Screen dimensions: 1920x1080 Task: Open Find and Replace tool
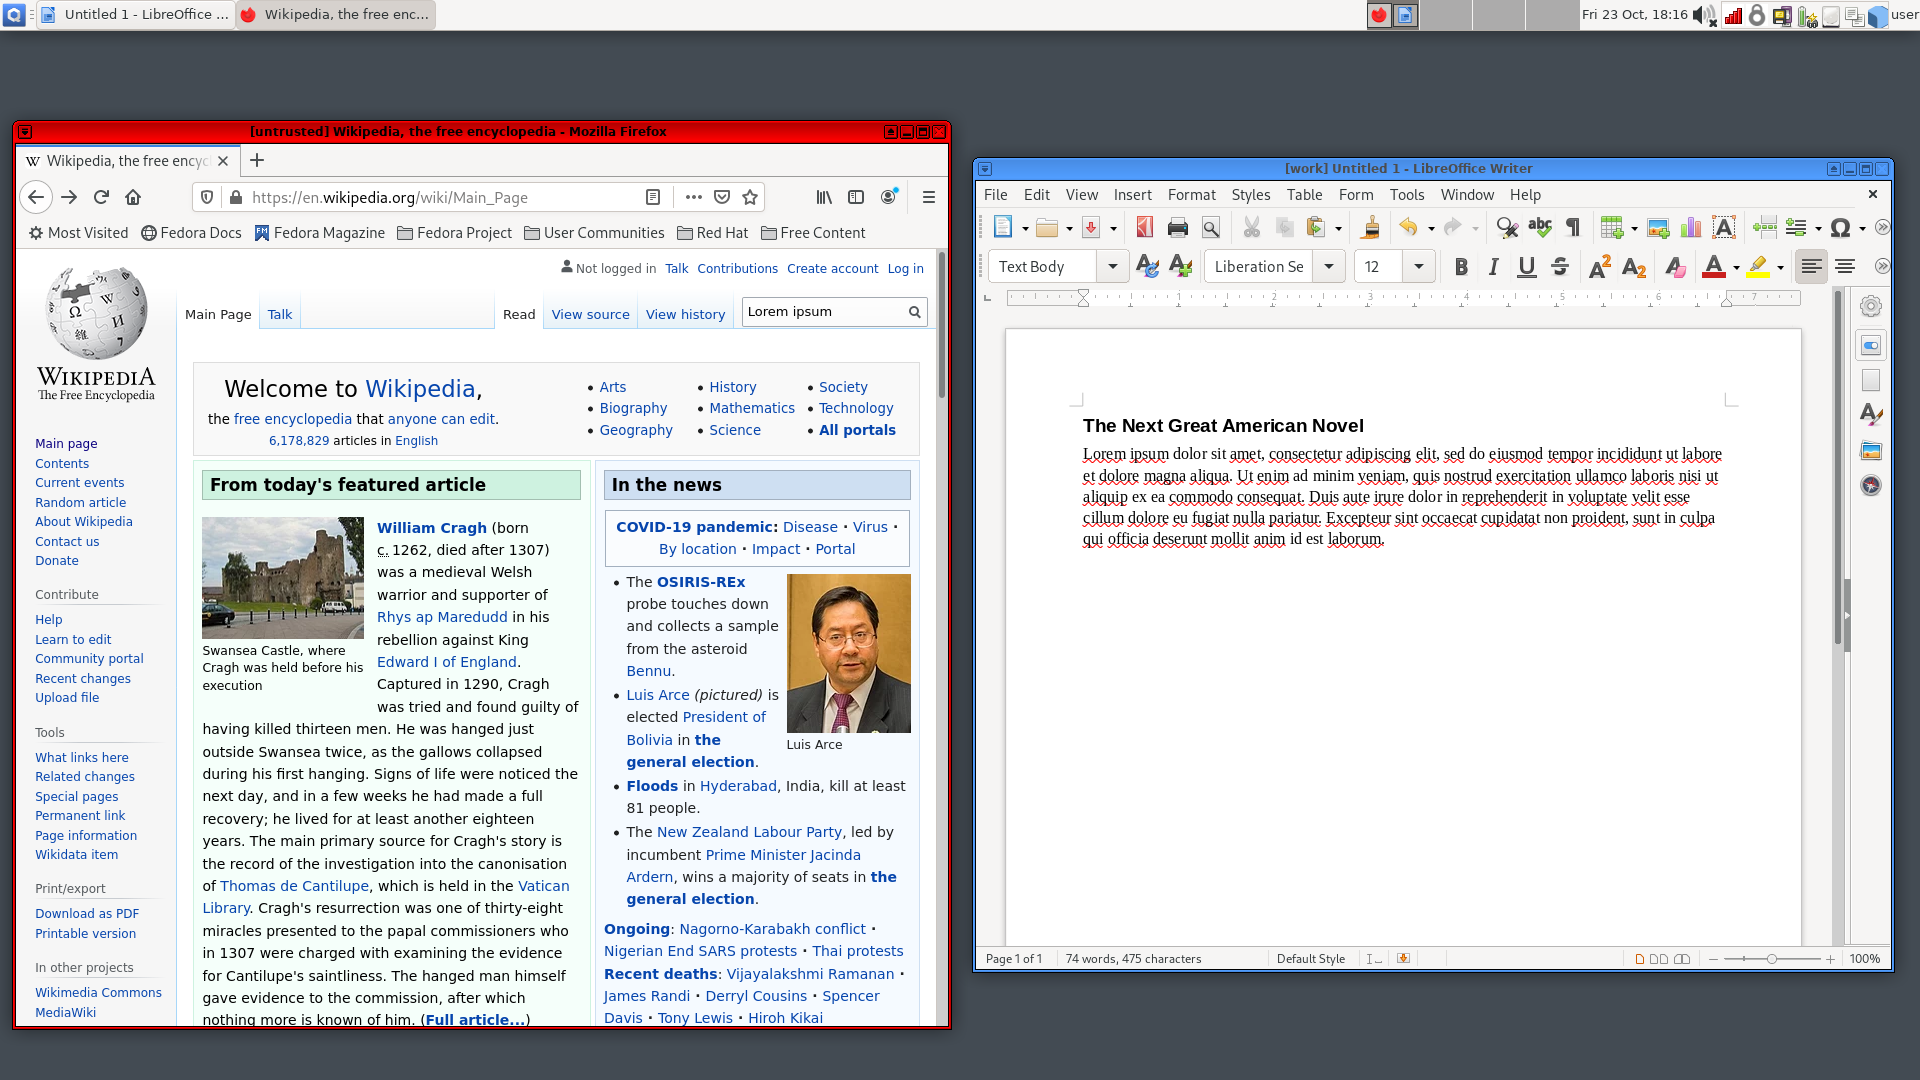point(1507,228)
